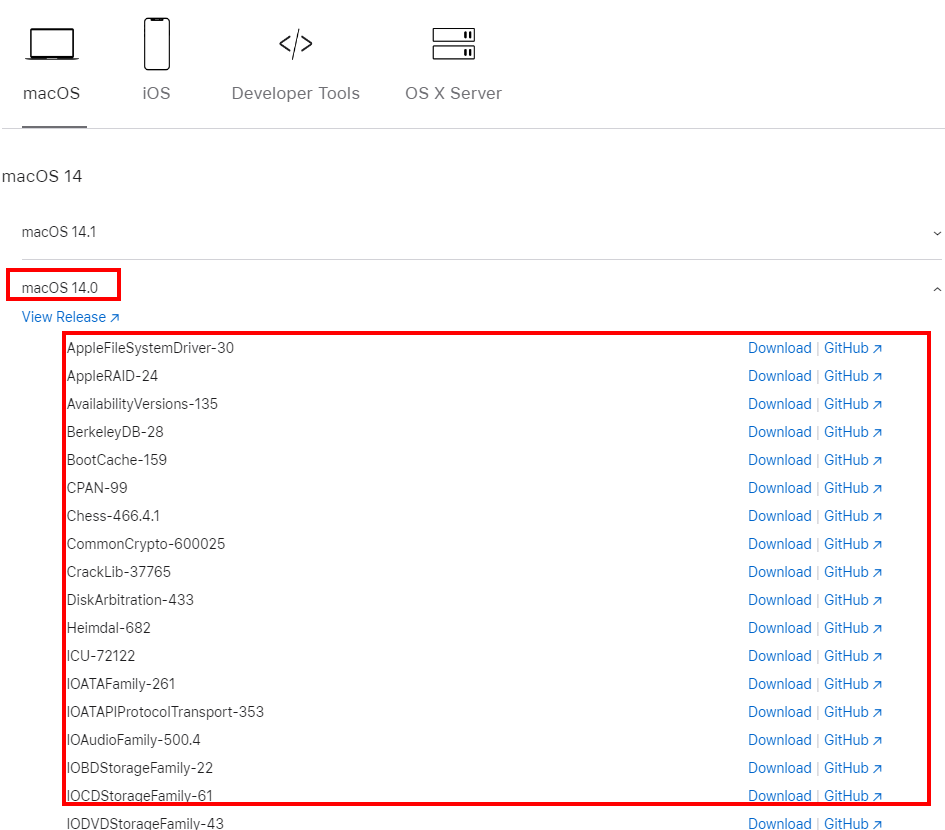
Task: Open GitHub for IOATAPIProtocolTransport-353
Action: tap(853, 712)
